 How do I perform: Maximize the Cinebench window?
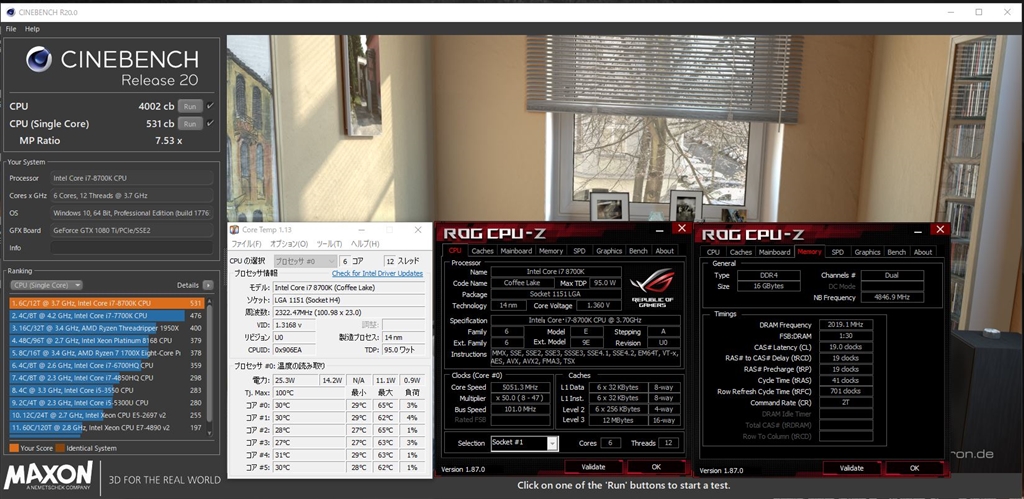point(978,12)
